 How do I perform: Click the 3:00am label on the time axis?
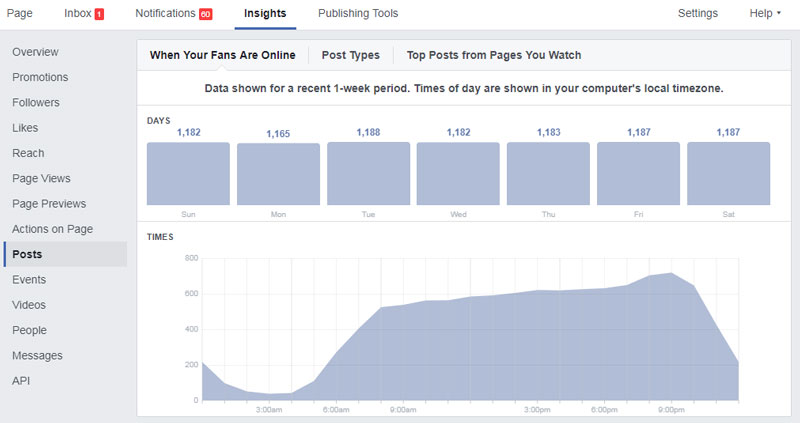point(269,410)
